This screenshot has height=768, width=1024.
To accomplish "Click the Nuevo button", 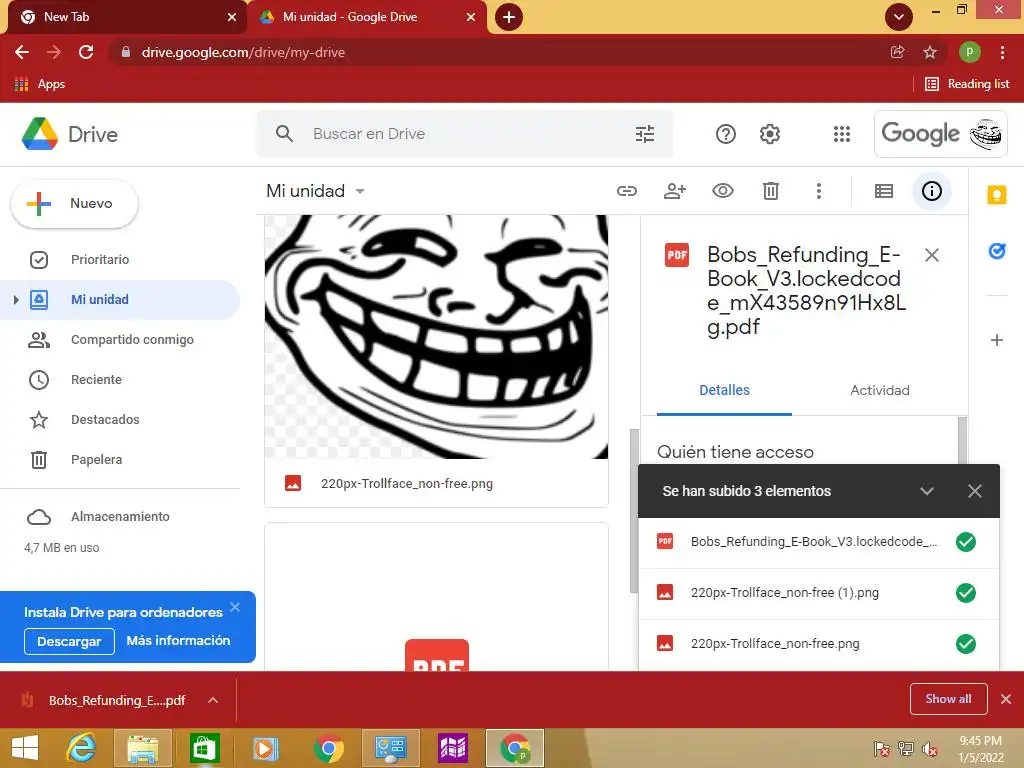I will [74, 204].
